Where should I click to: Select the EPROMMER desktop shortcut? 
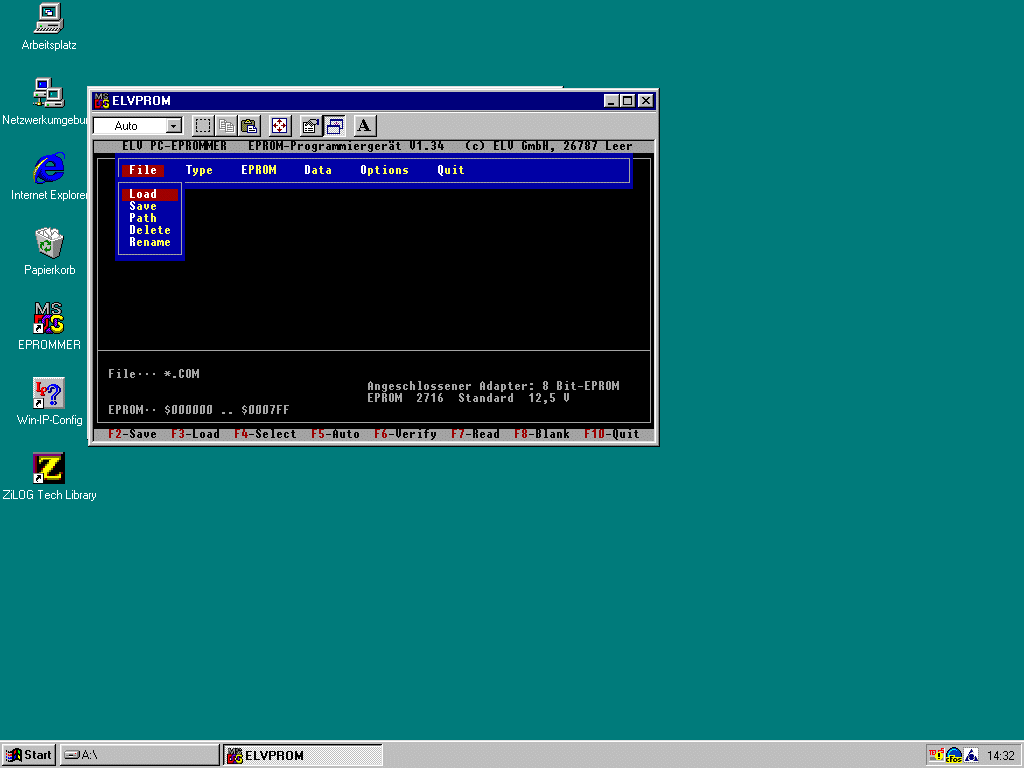pyautogui.click(x=49, y=327)
